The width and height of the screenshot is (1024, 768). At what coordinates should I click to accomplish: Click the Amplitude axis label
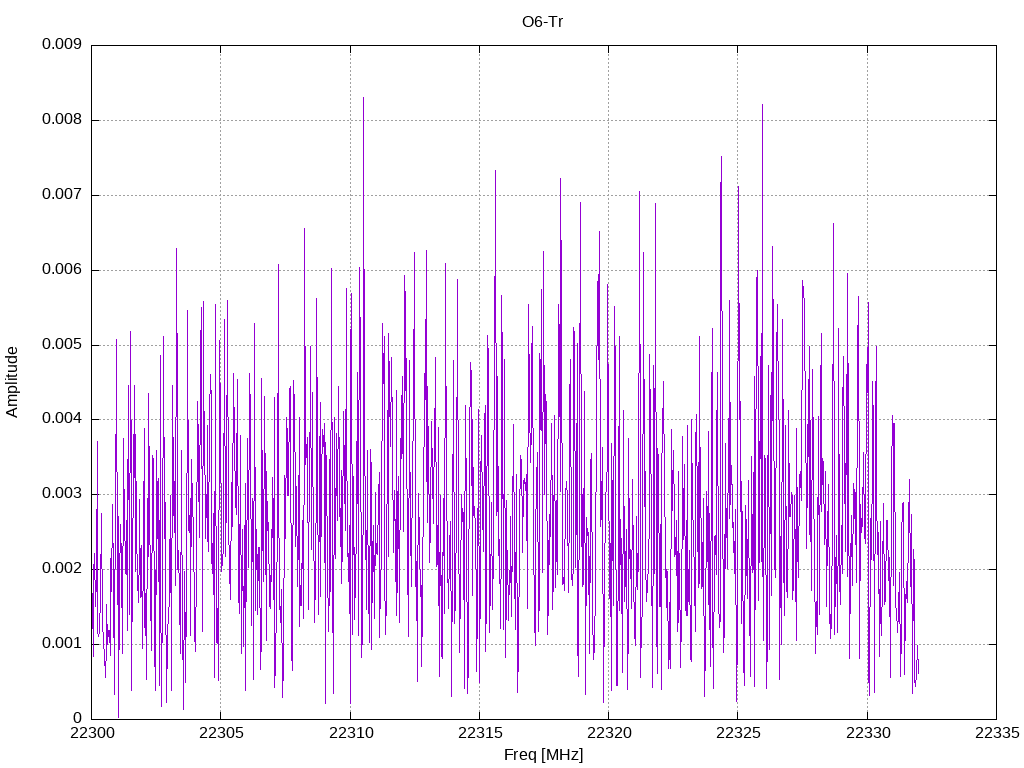12,382
